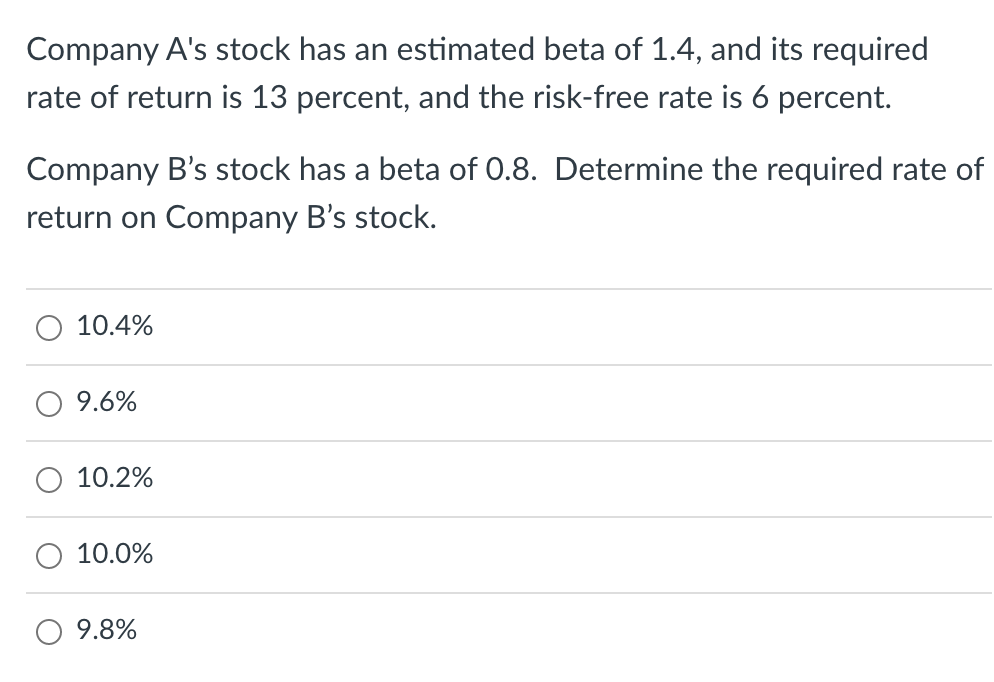Select the 9.6% radio button
Viewport: 994px width, 682px height.
[x=49, y=404]
